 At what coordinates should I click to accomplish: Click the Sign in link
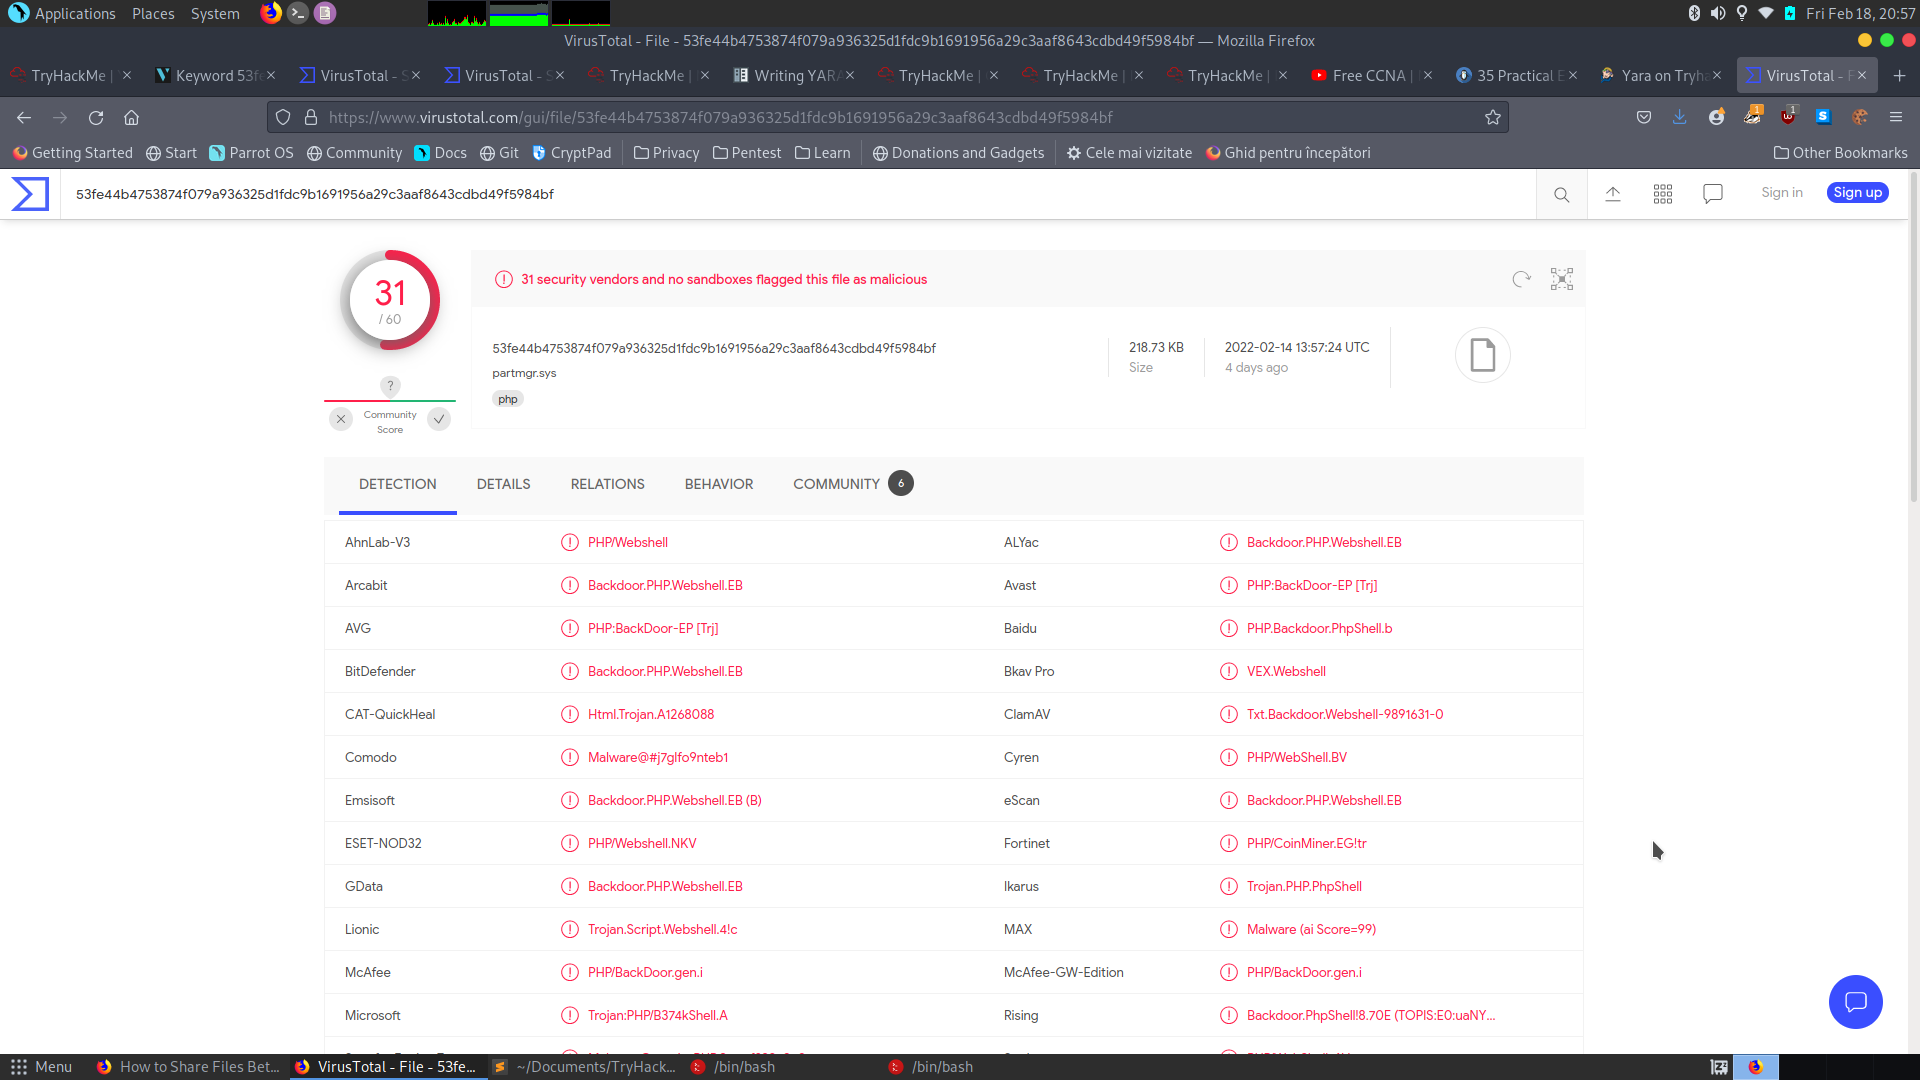pyautogui.click(x=1781, y=193)
